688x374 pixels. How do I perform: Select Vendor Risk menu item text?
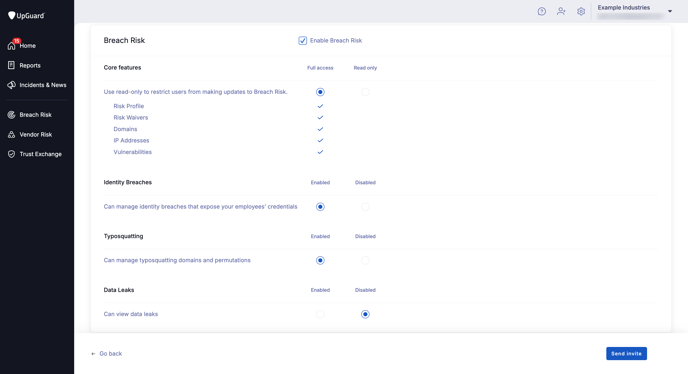pos(36,135)
